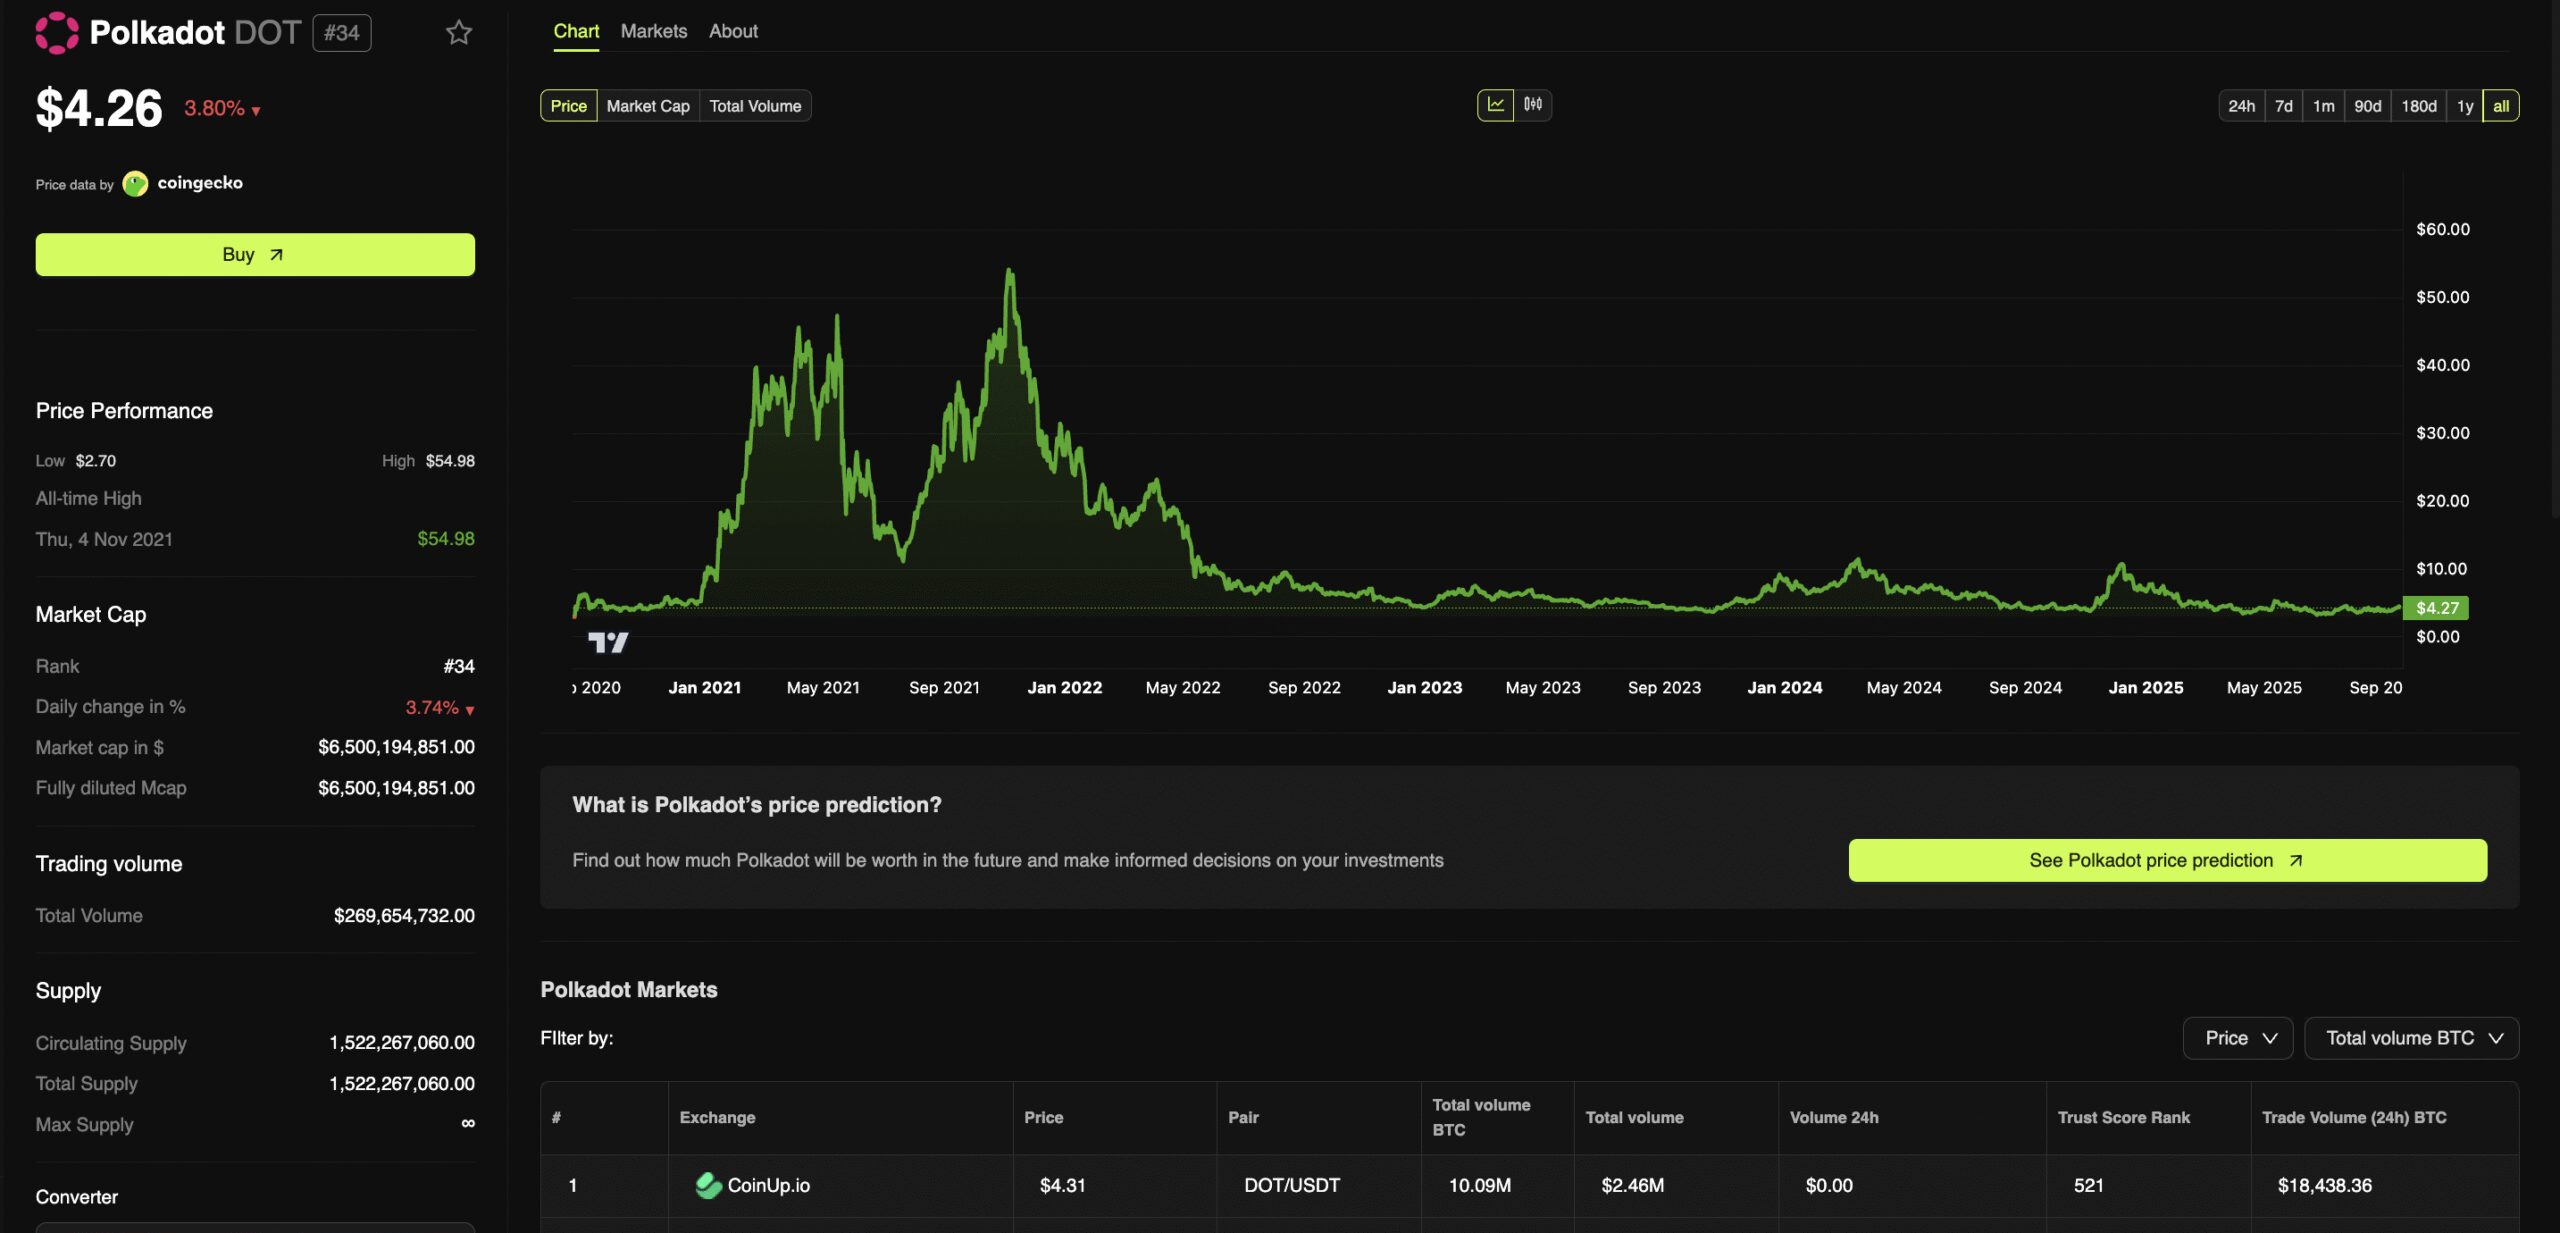Image resolution: width=2560 pixels, height=1233 pixels.
Task: Click the TradingView logo on the chart
Action: tap(608, 643)
